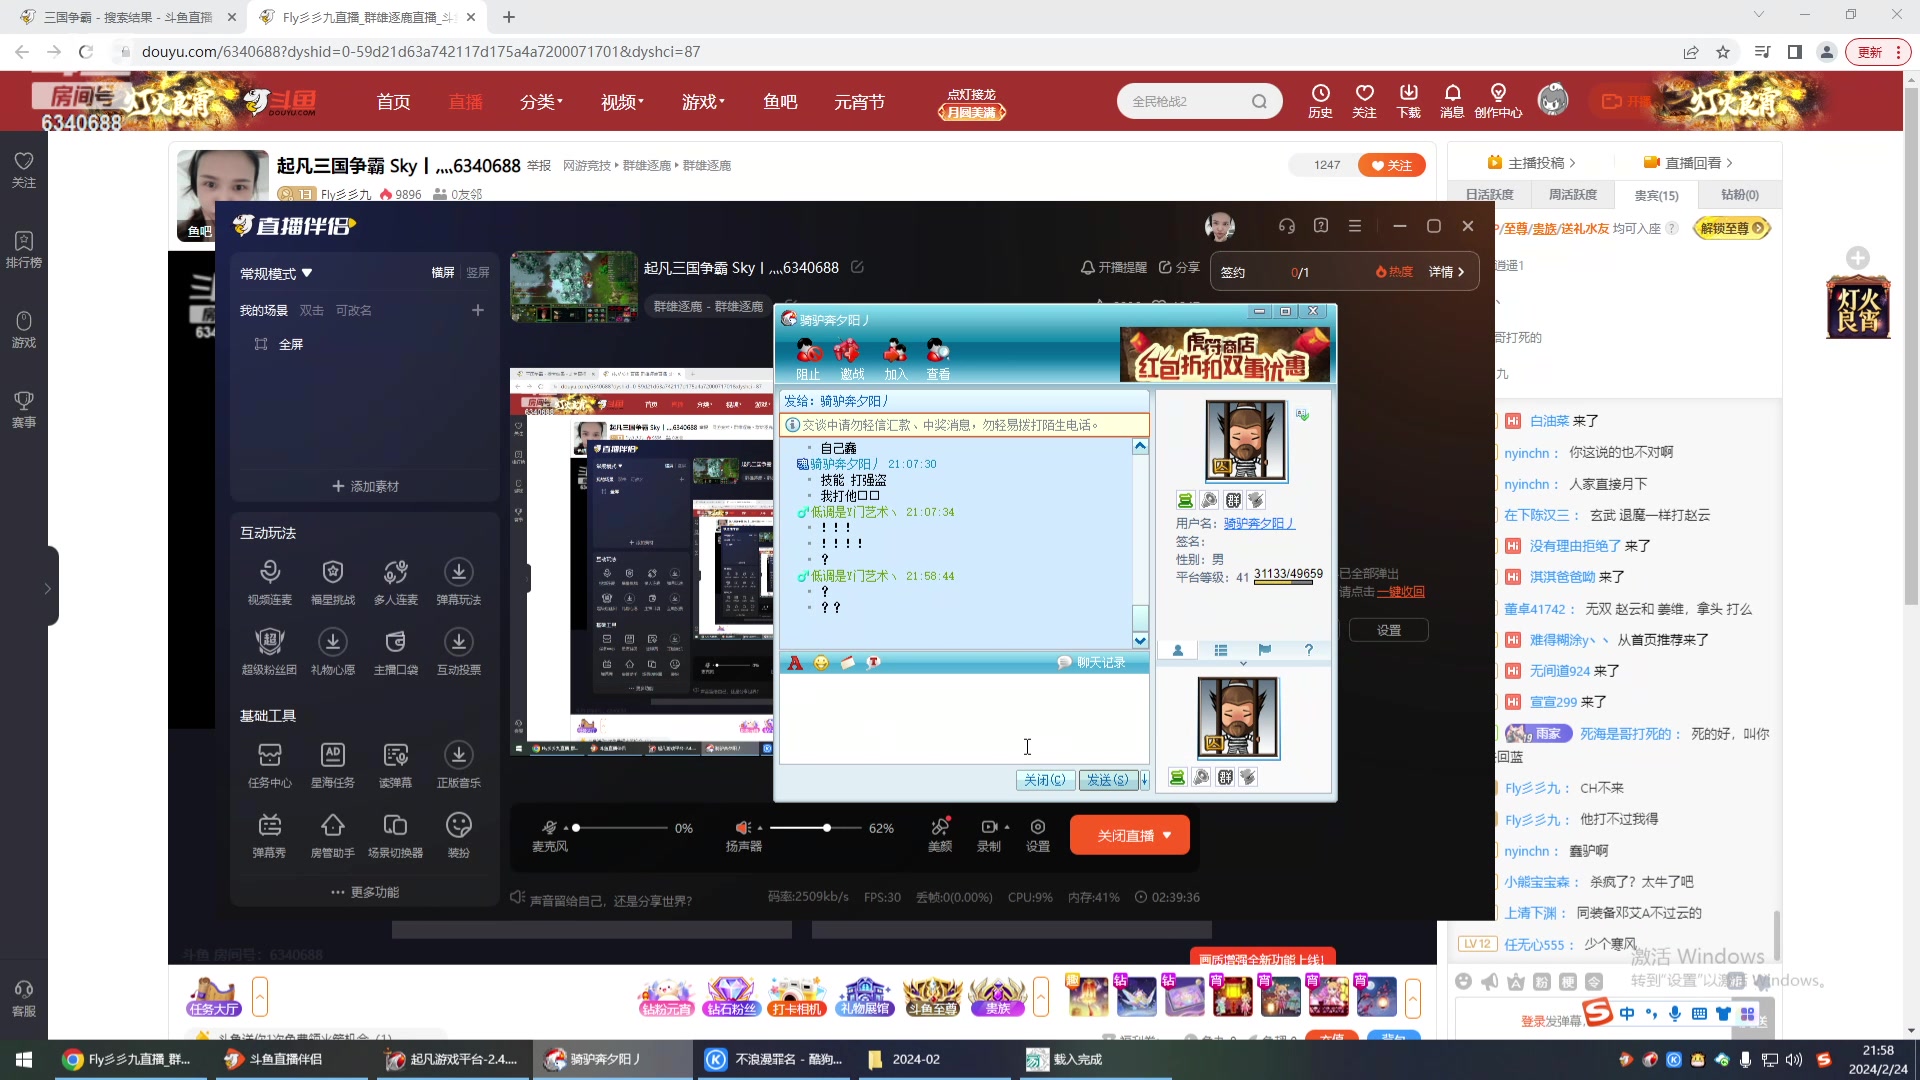Open 美颜 beauty filter settings

[940, 835]
